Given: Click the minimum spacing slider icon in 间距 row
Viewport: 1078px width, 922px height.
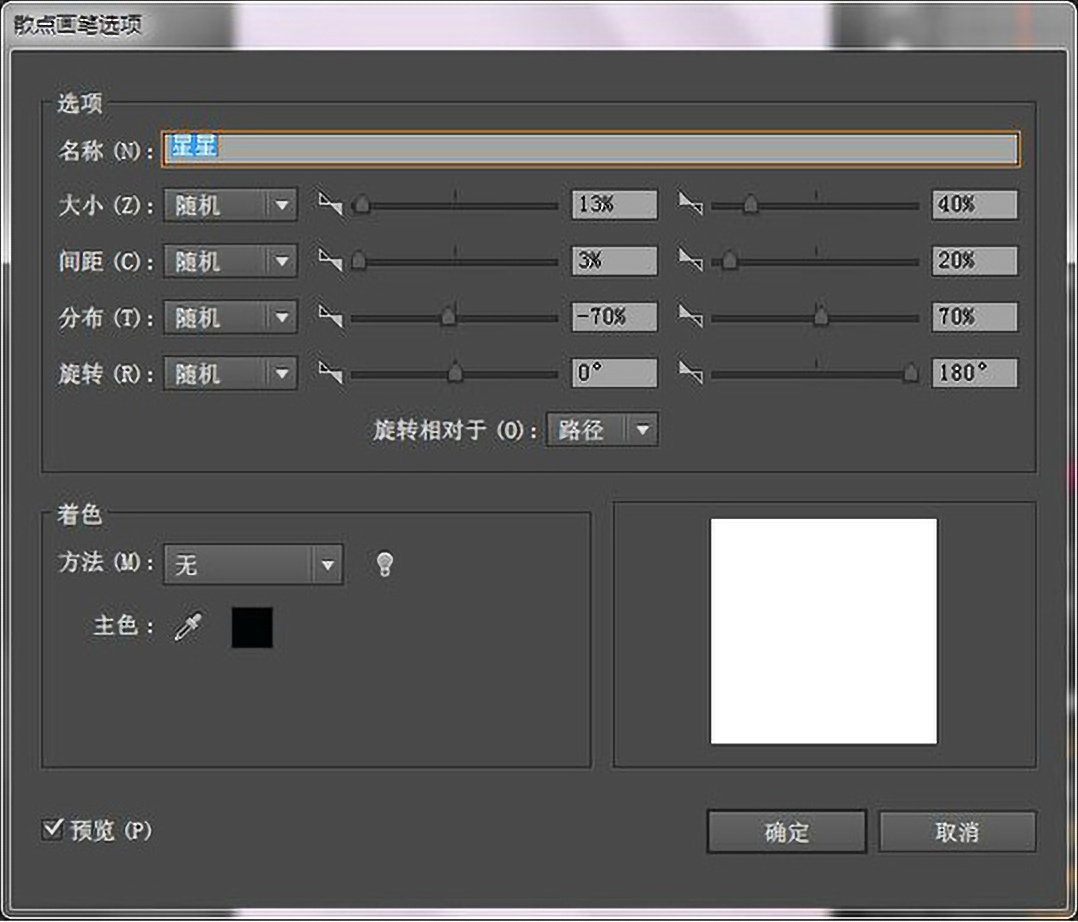Looking at the screenshot, I should pos(330,261).
